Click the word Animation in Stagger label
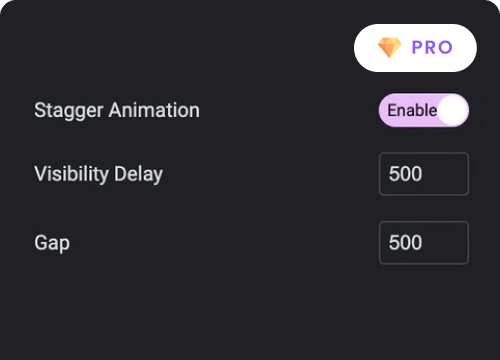Screen dimensions: 500x360 click(154, 110)
